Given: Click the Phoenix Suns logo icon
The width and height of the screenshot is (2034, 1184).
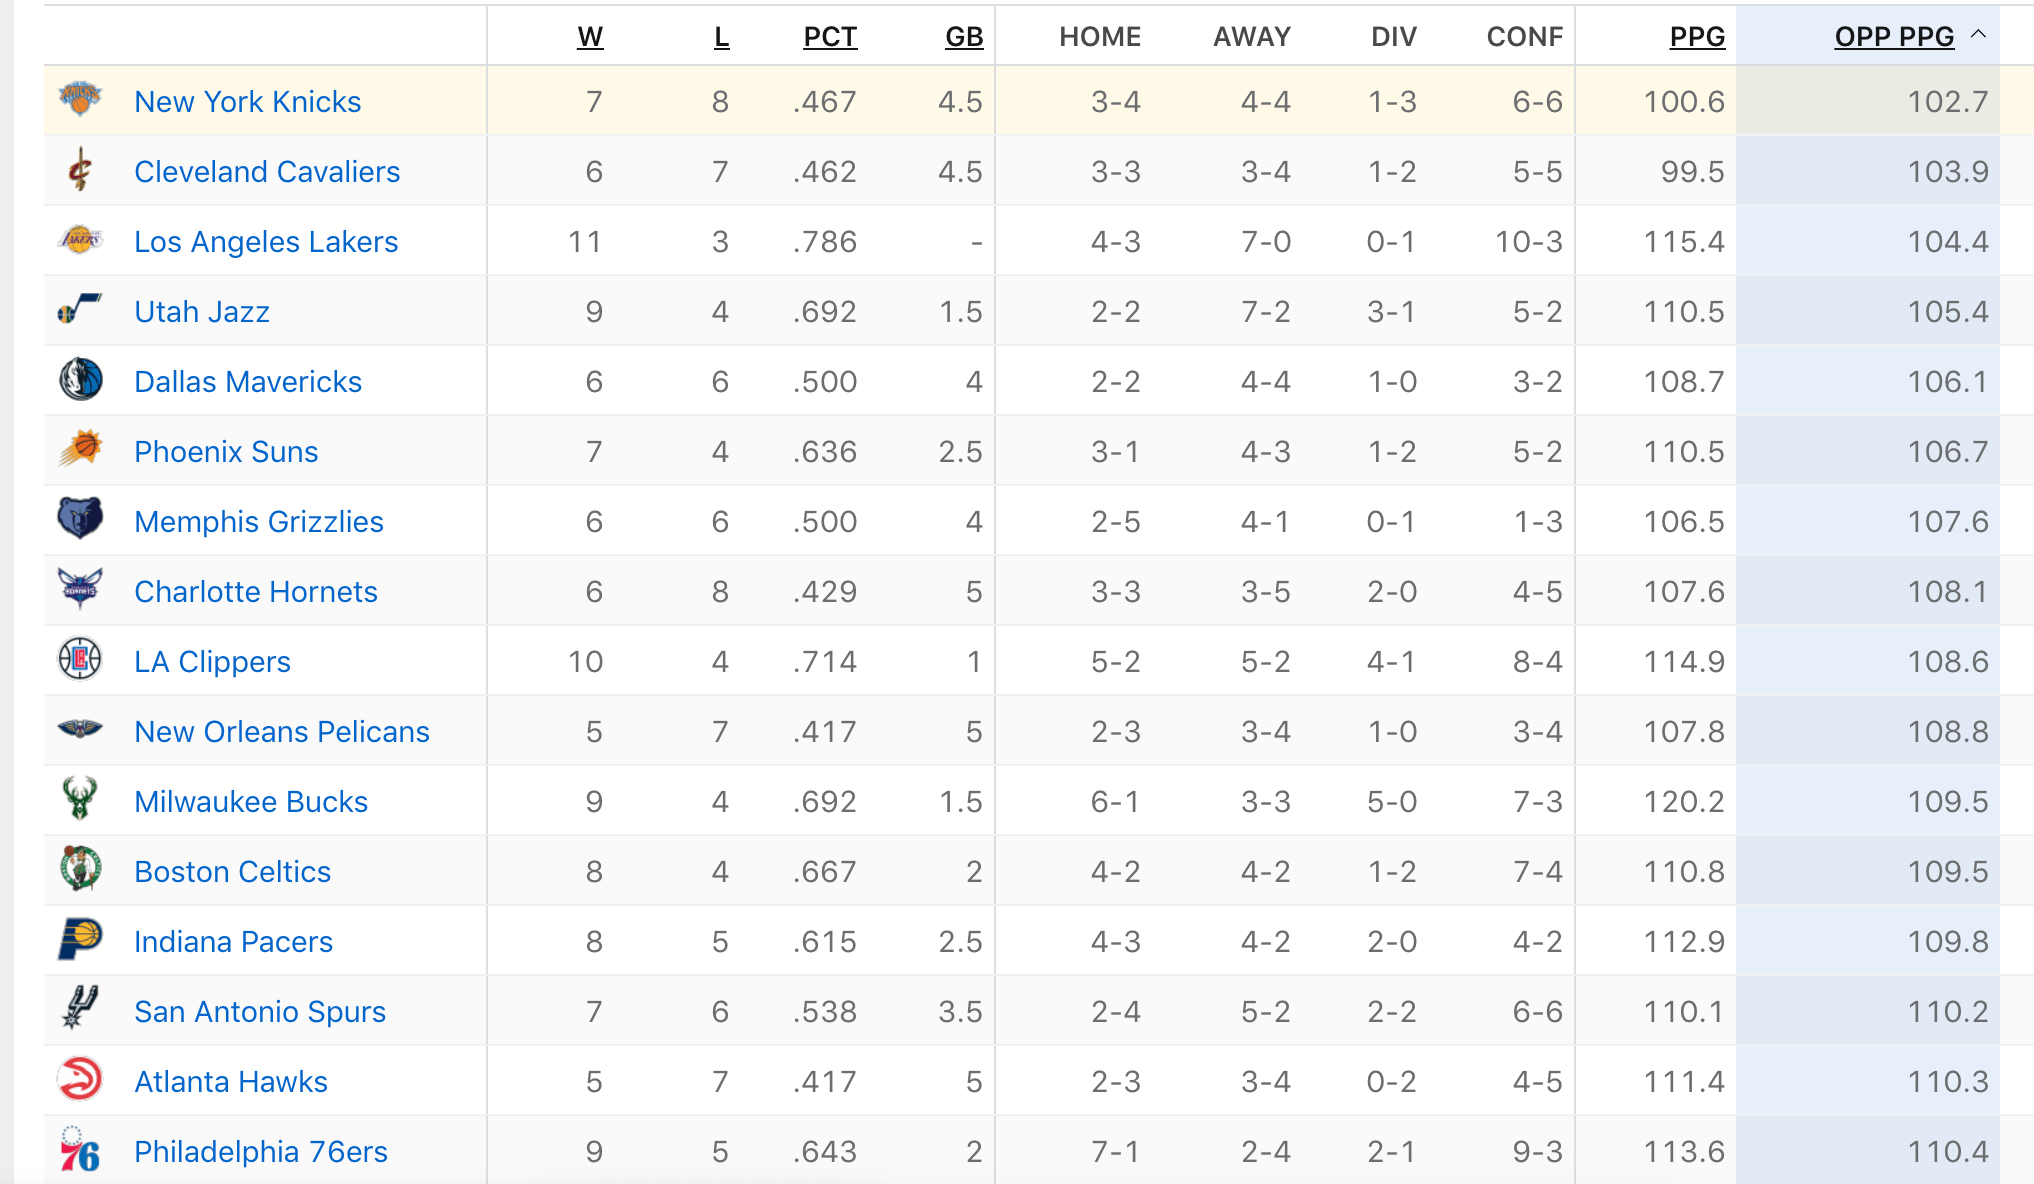Looking at the screenshot, I should point(80,449).
